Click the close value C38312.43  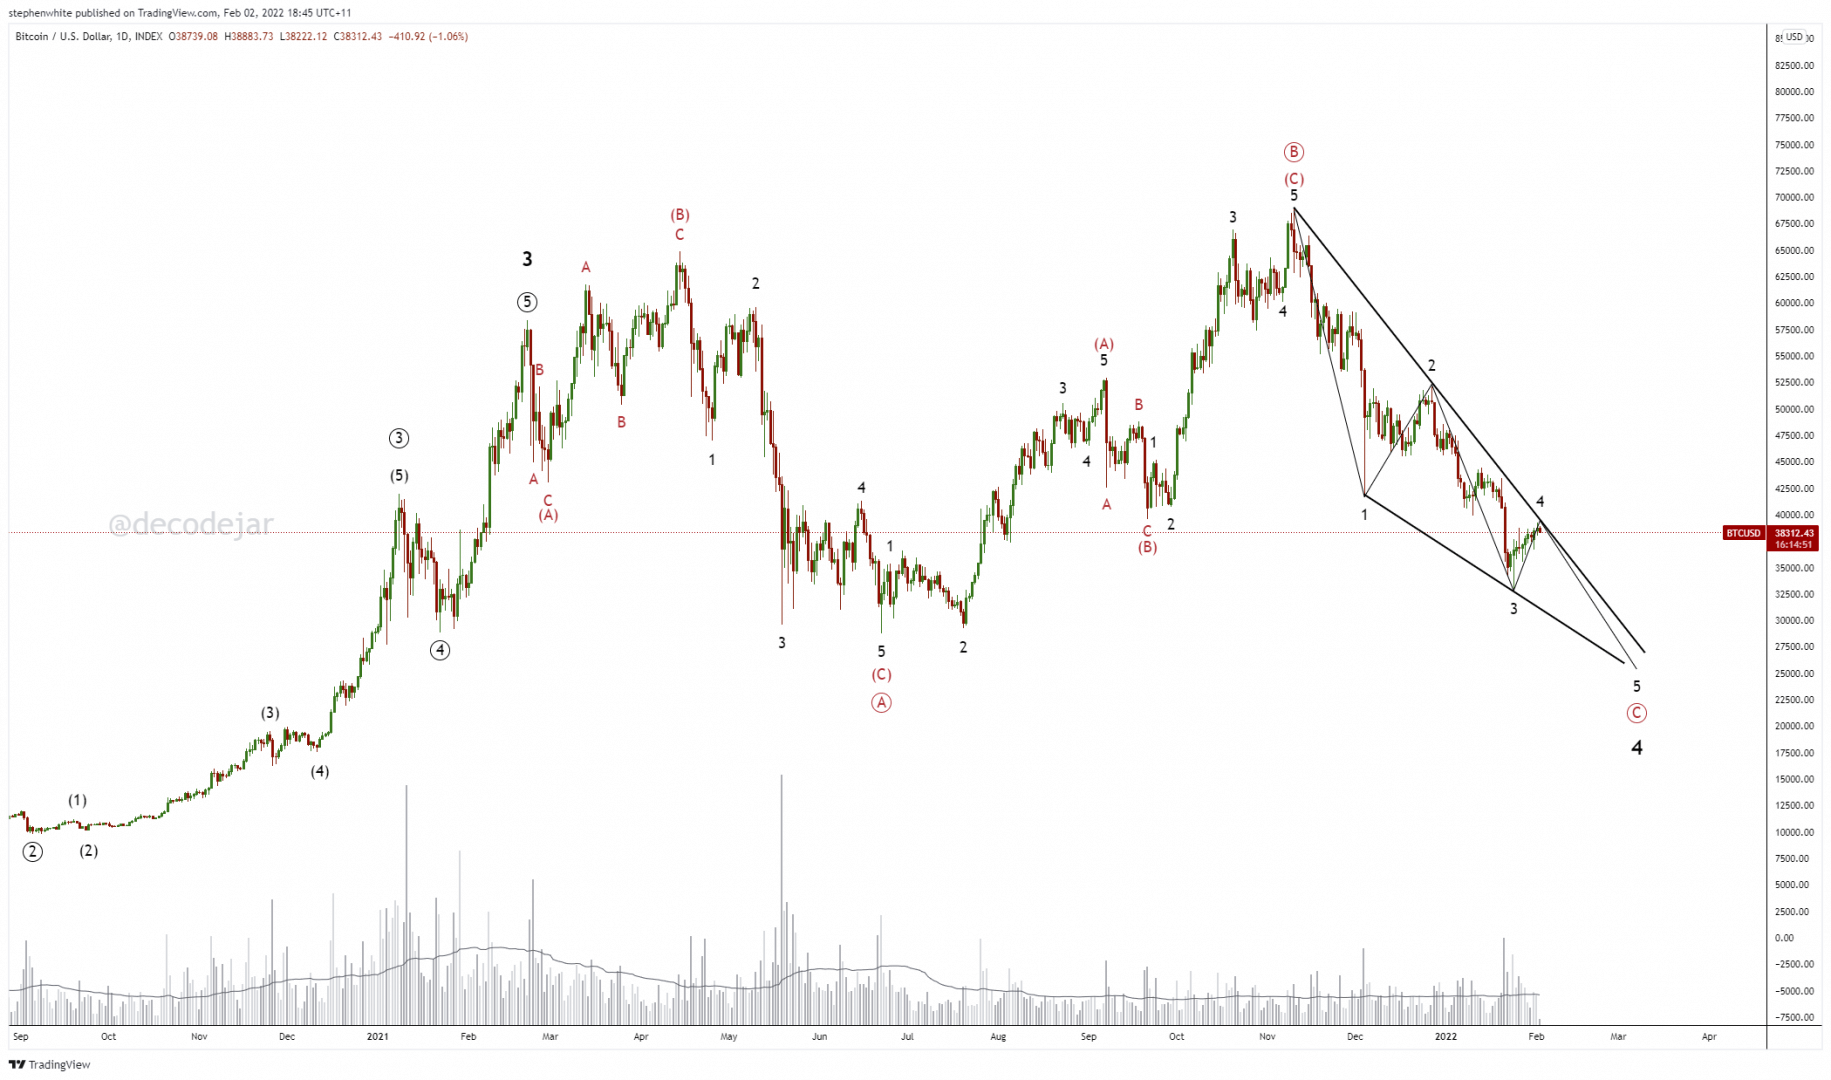coord(358,37)
